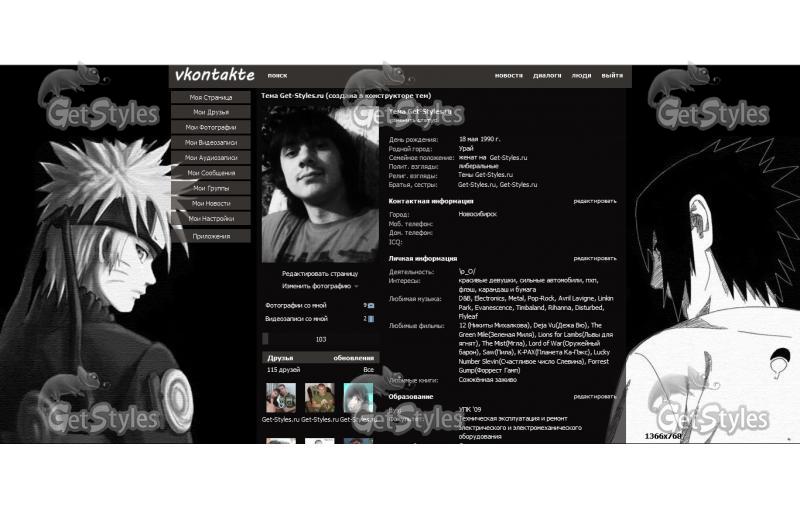This screenshot has width=800, height=509.
Task: Open videos-with-me film icon beside count 2
Action: pos(371,319)
